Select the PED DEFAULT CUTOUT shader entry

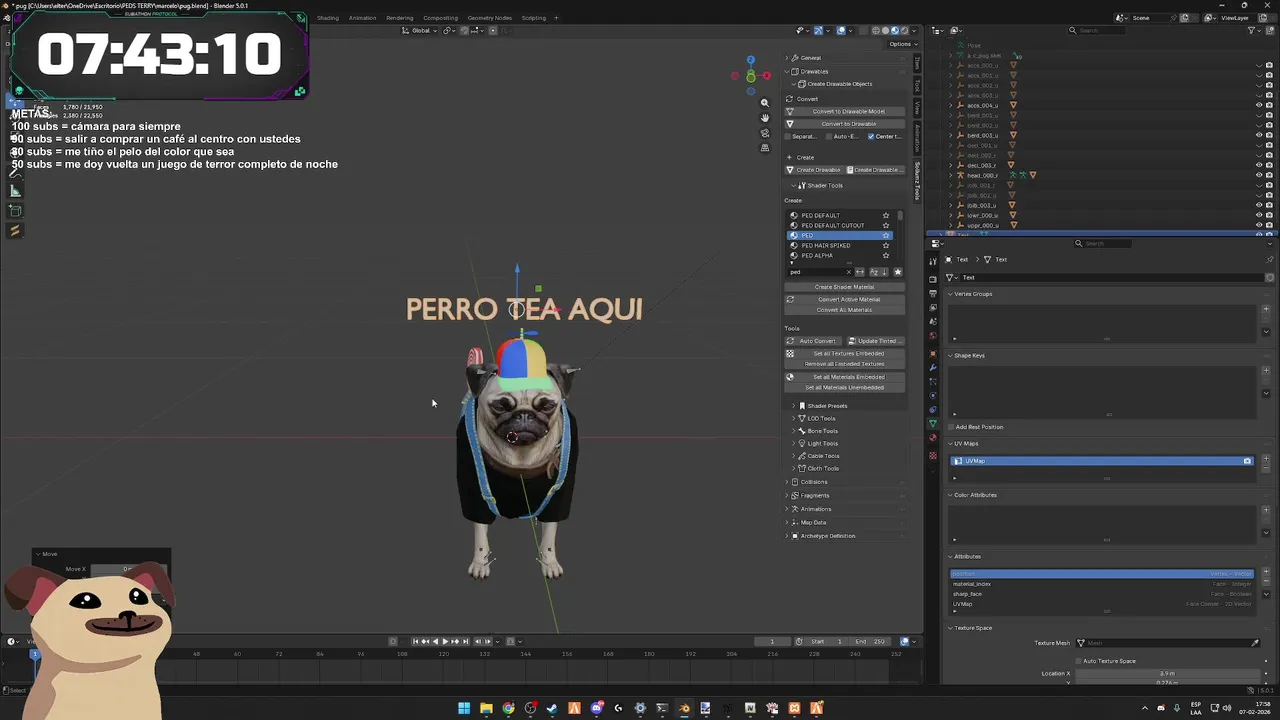pos(832,225)
